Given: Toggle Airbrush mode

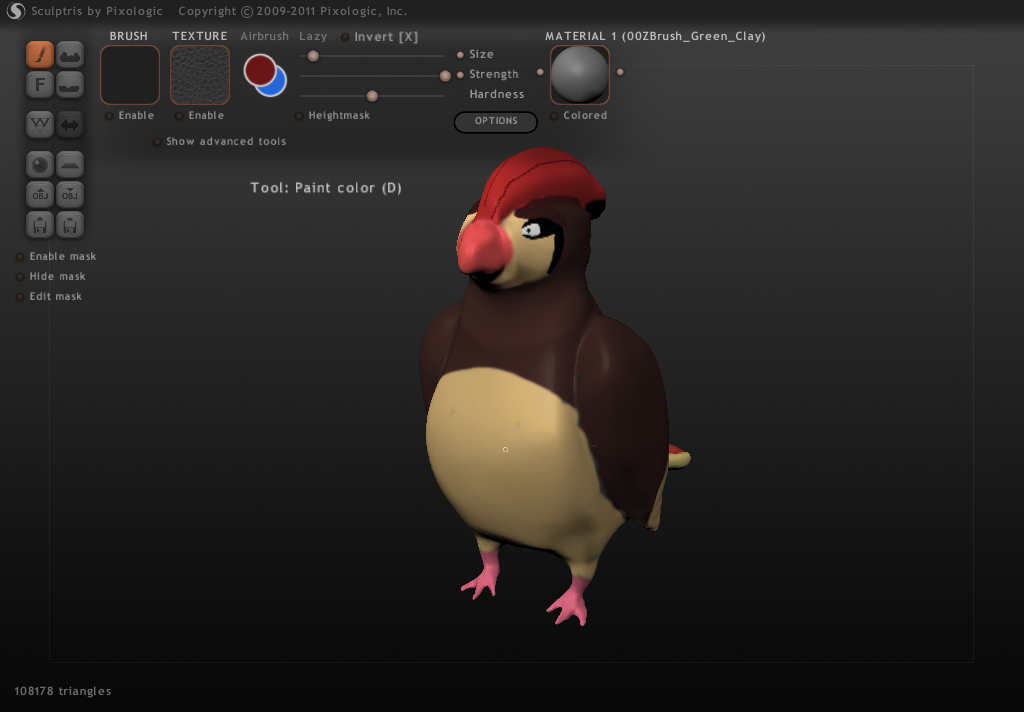Looking at the screenshot, I should click(264, 37).
